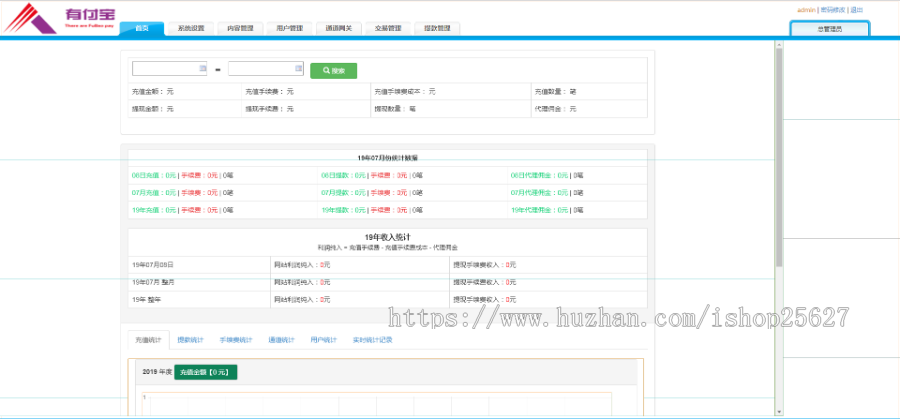This screenshot has width=900, height=419.
Task: Click the 19年 整年 row label
Action: [x=144, y=299]
